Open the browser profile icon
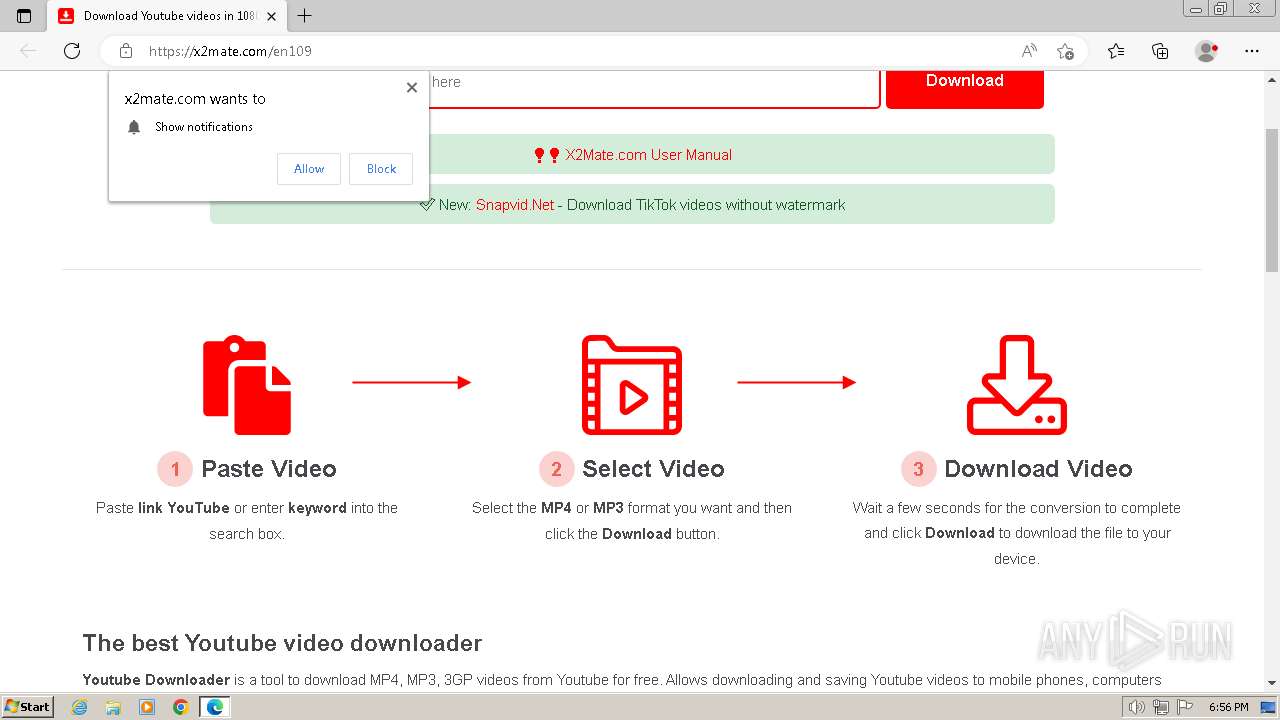 1207,51
